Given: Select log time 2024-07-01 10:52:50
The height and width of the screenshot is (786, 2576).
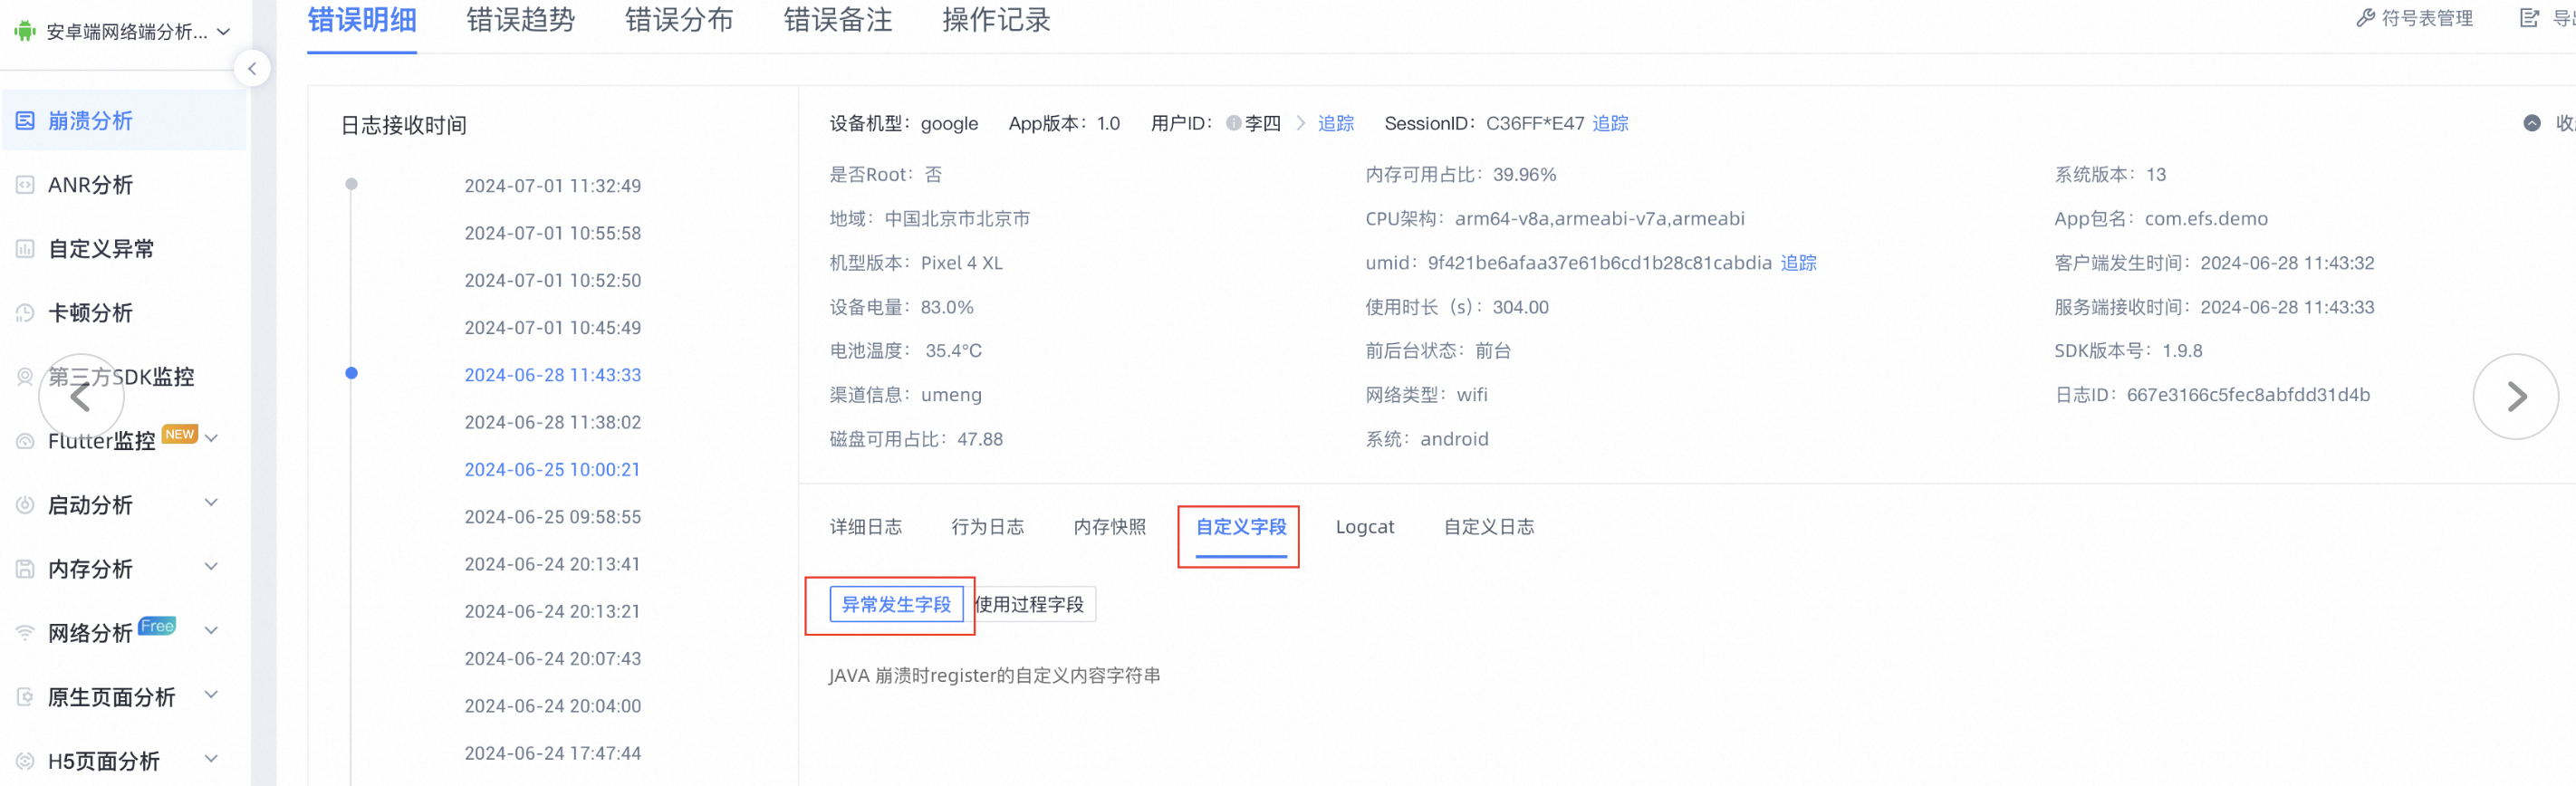Looking at the screenshot, I should [x=553, y=280].
